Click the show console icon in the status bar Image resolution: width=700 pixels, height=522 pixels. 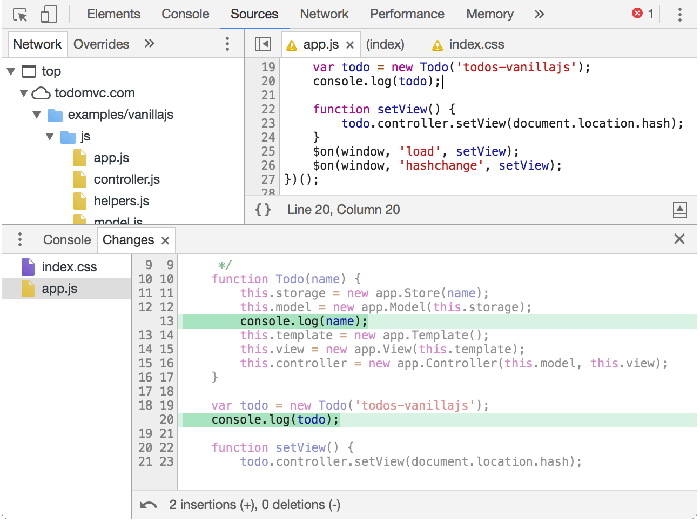coord(679,209)
